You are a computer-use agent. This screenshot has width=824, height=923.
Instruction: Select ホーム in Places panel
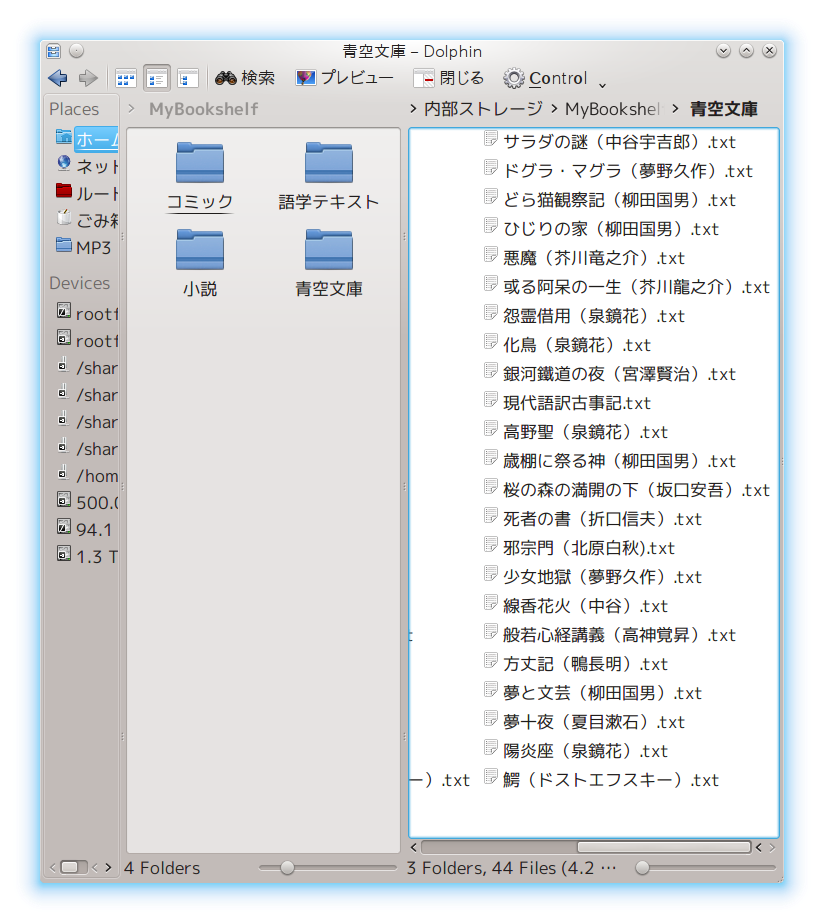pos(87,139)
